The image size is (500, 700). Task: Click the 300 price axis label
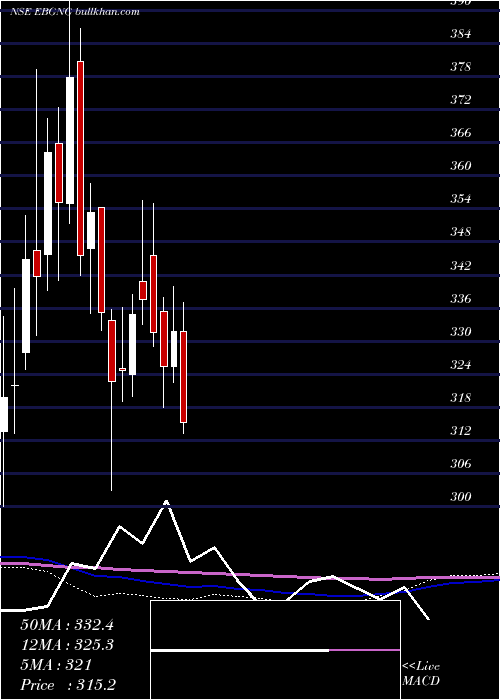(460, 496)
